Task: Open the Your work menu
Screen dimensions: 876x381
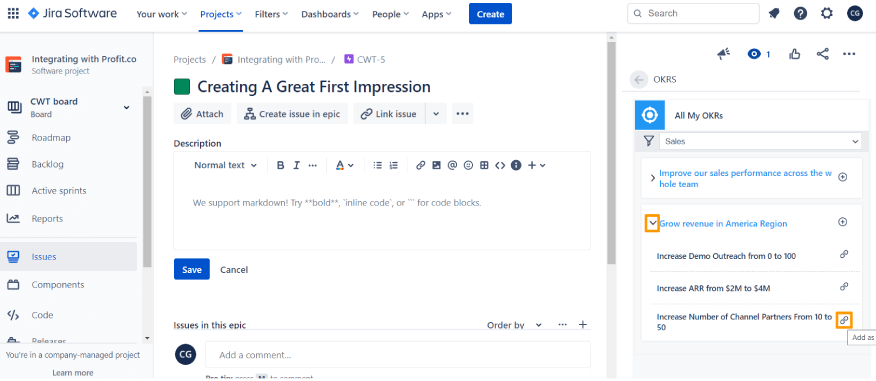Action: coord(161,14)
